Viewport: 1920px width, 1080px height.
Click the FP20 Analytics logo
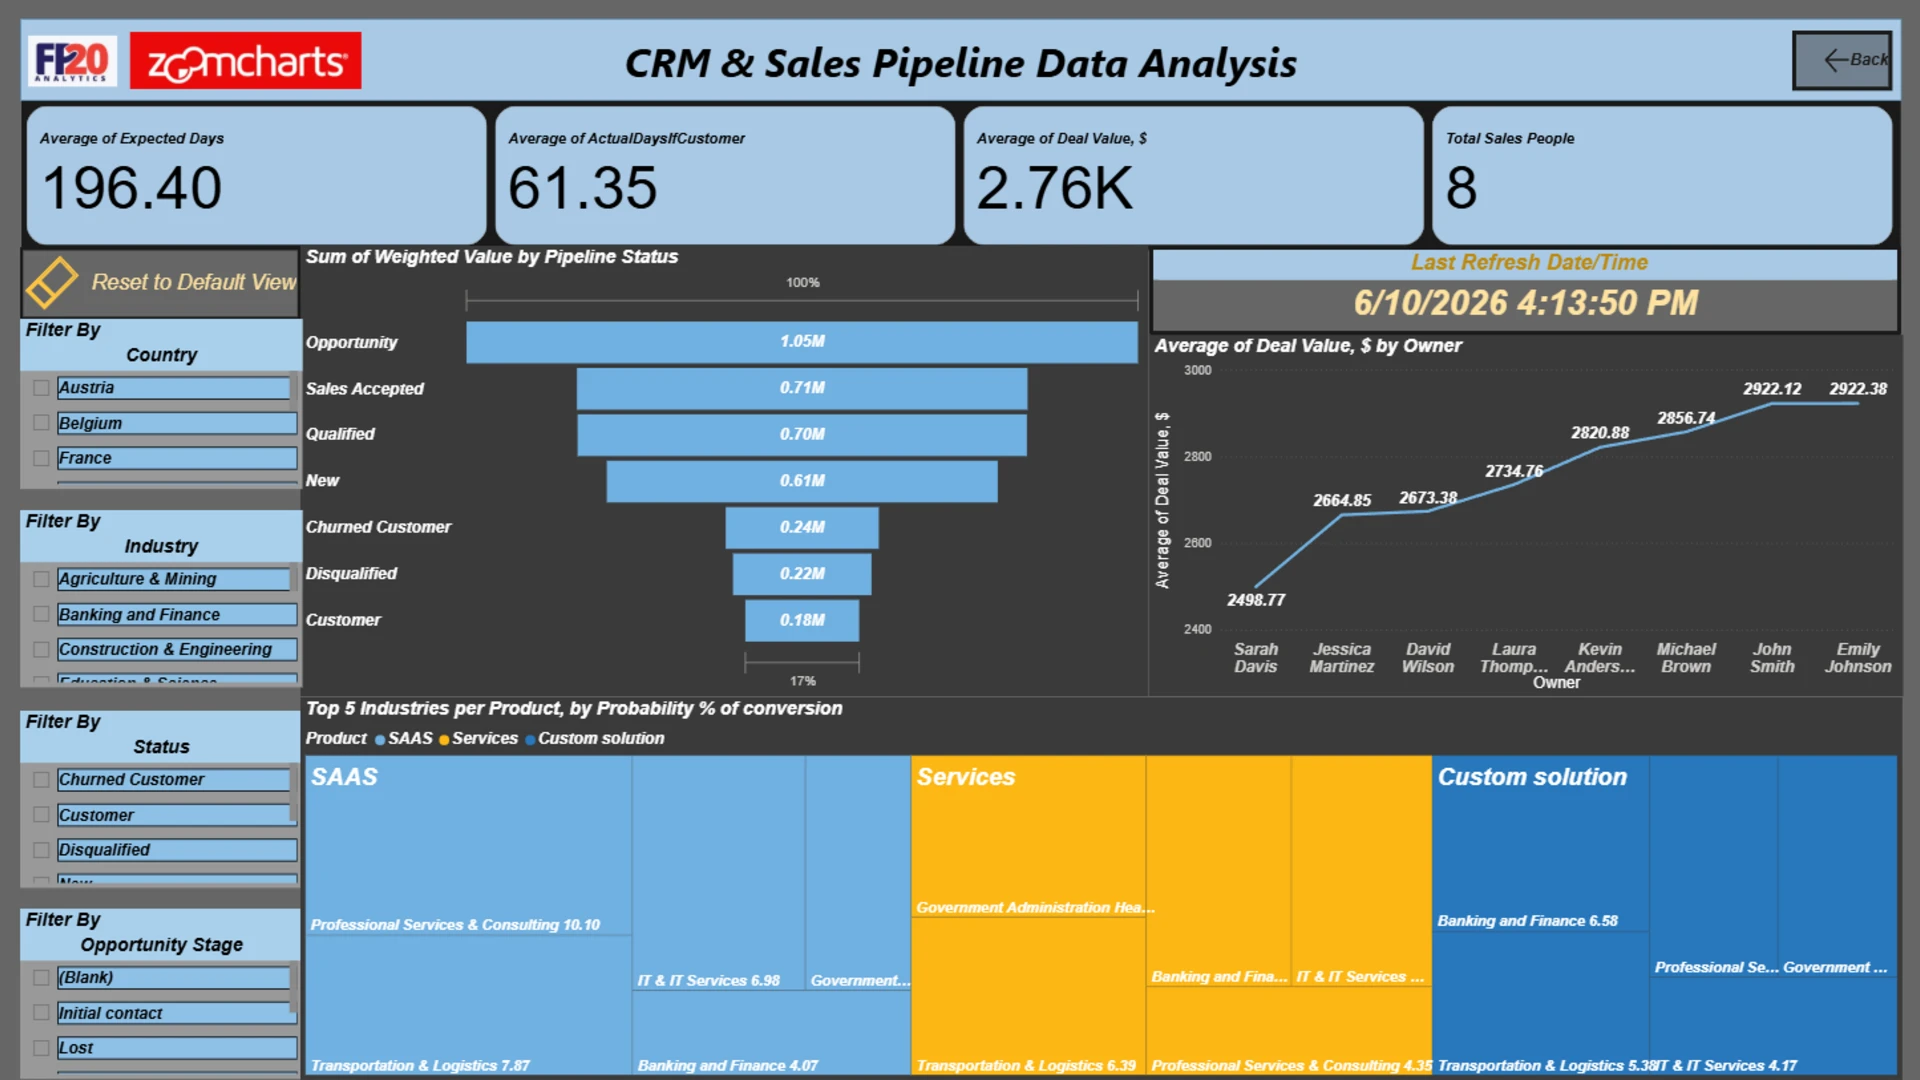[x=72, y=61]
